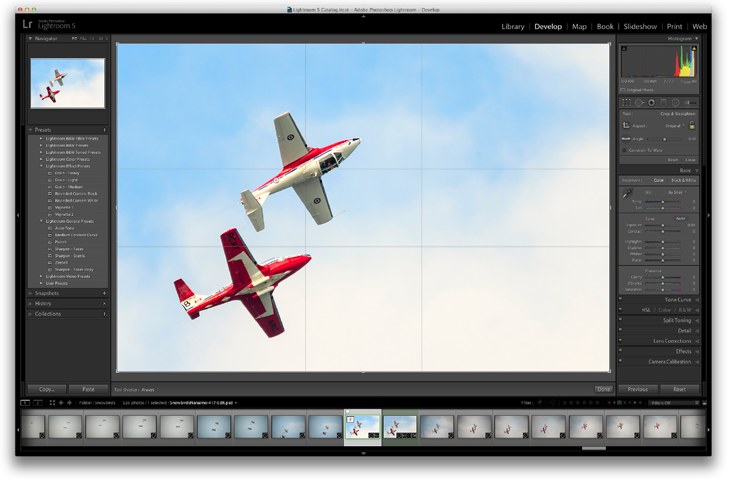Clear History with the X icon
The height and width of the screenshot is (483, 731).
(104, 304)
